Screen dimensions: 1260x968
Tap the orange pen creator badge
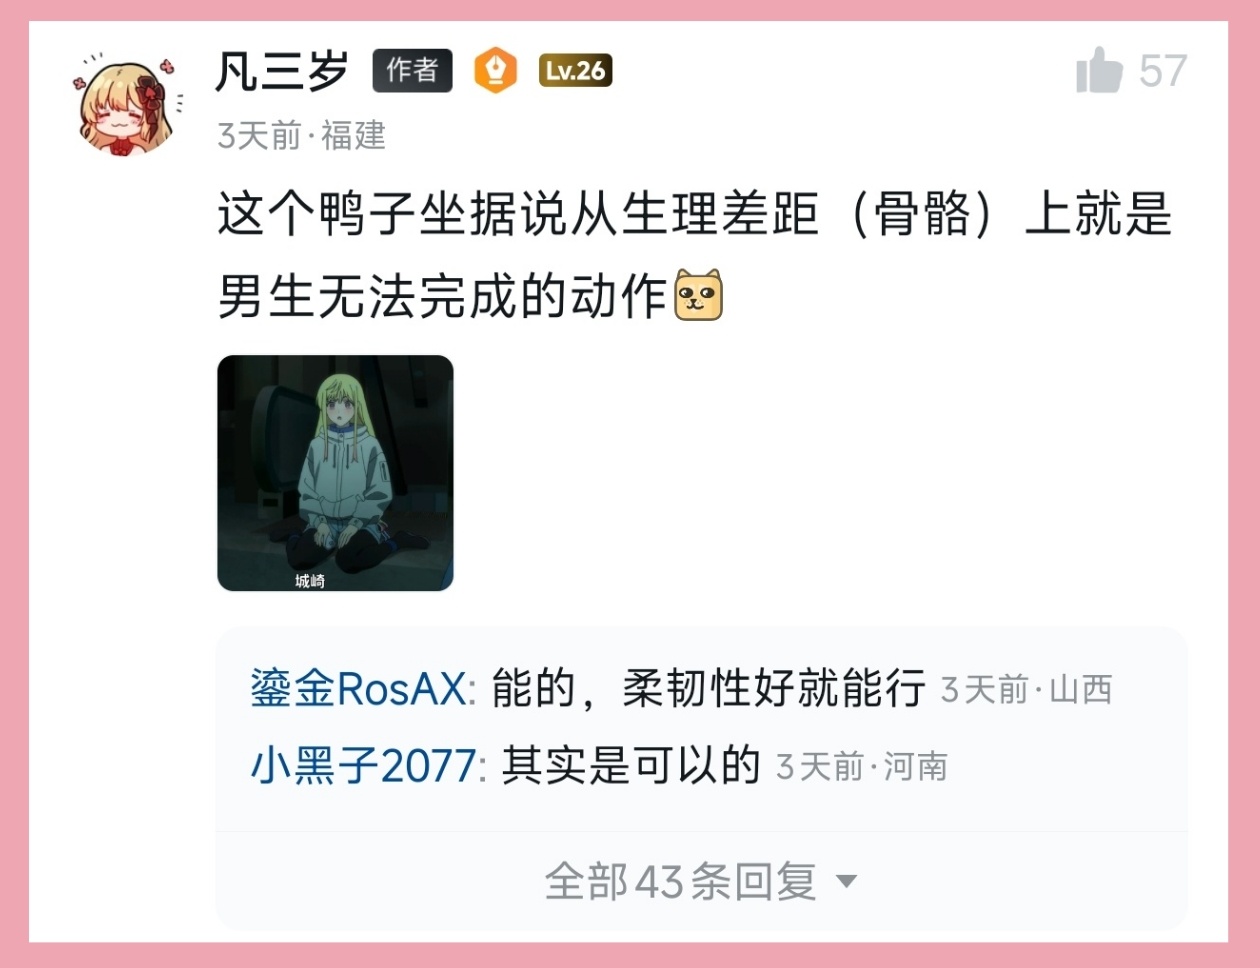(495, 71)
